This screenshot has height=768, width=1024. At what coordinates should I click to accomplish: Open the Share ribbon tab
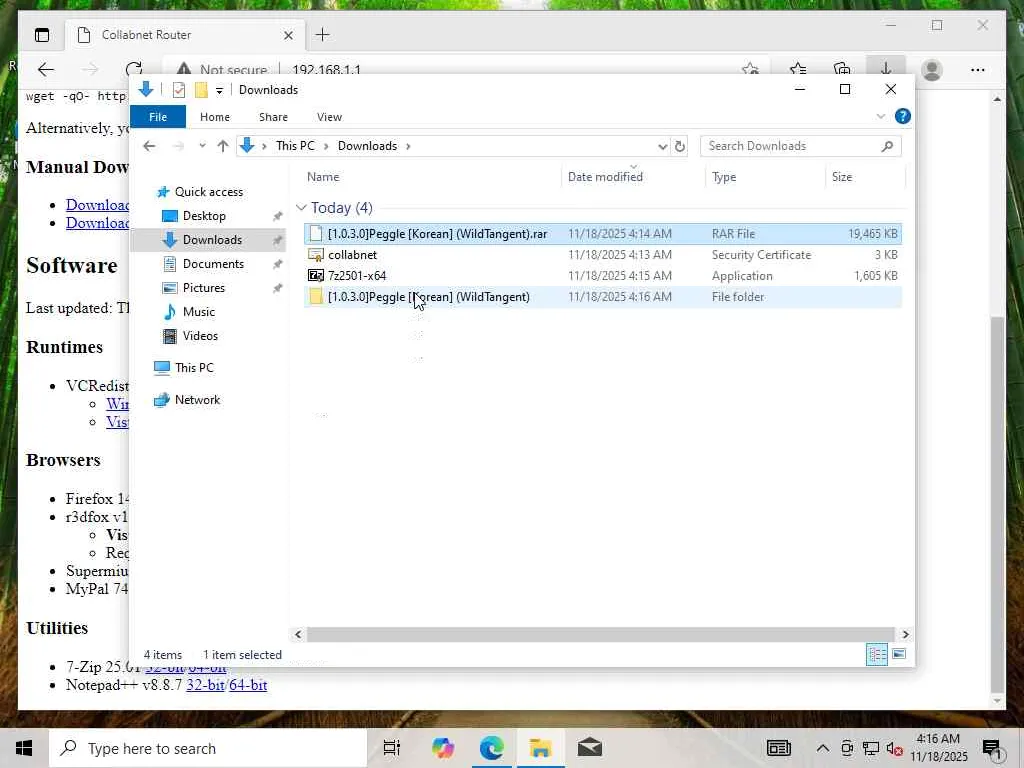tap(273, 117)
